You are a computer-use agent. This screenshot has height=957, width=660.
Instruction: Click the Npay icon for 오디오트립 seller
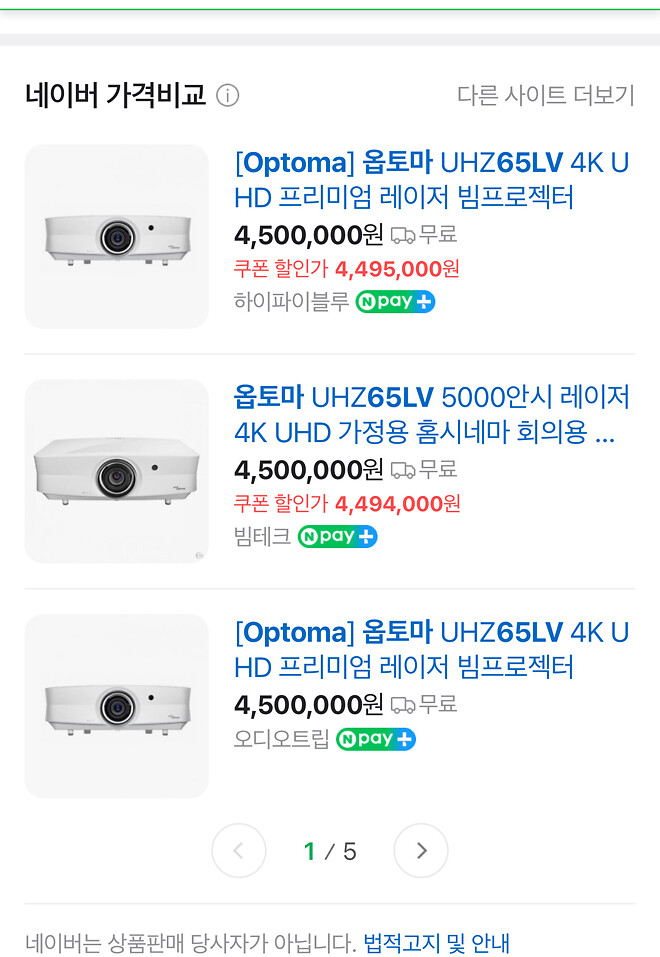coord(375,739)
